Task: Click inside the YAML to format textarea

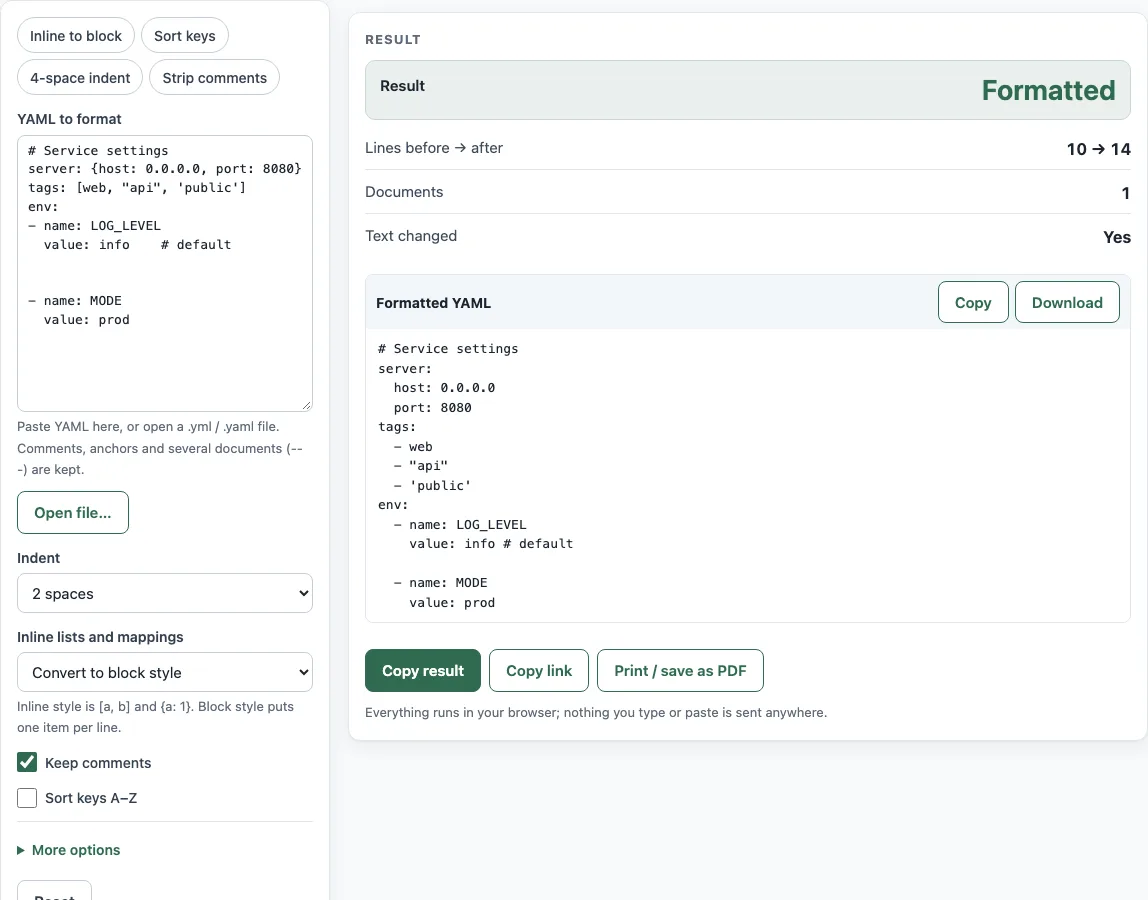Action: click(x=165, y=273)
